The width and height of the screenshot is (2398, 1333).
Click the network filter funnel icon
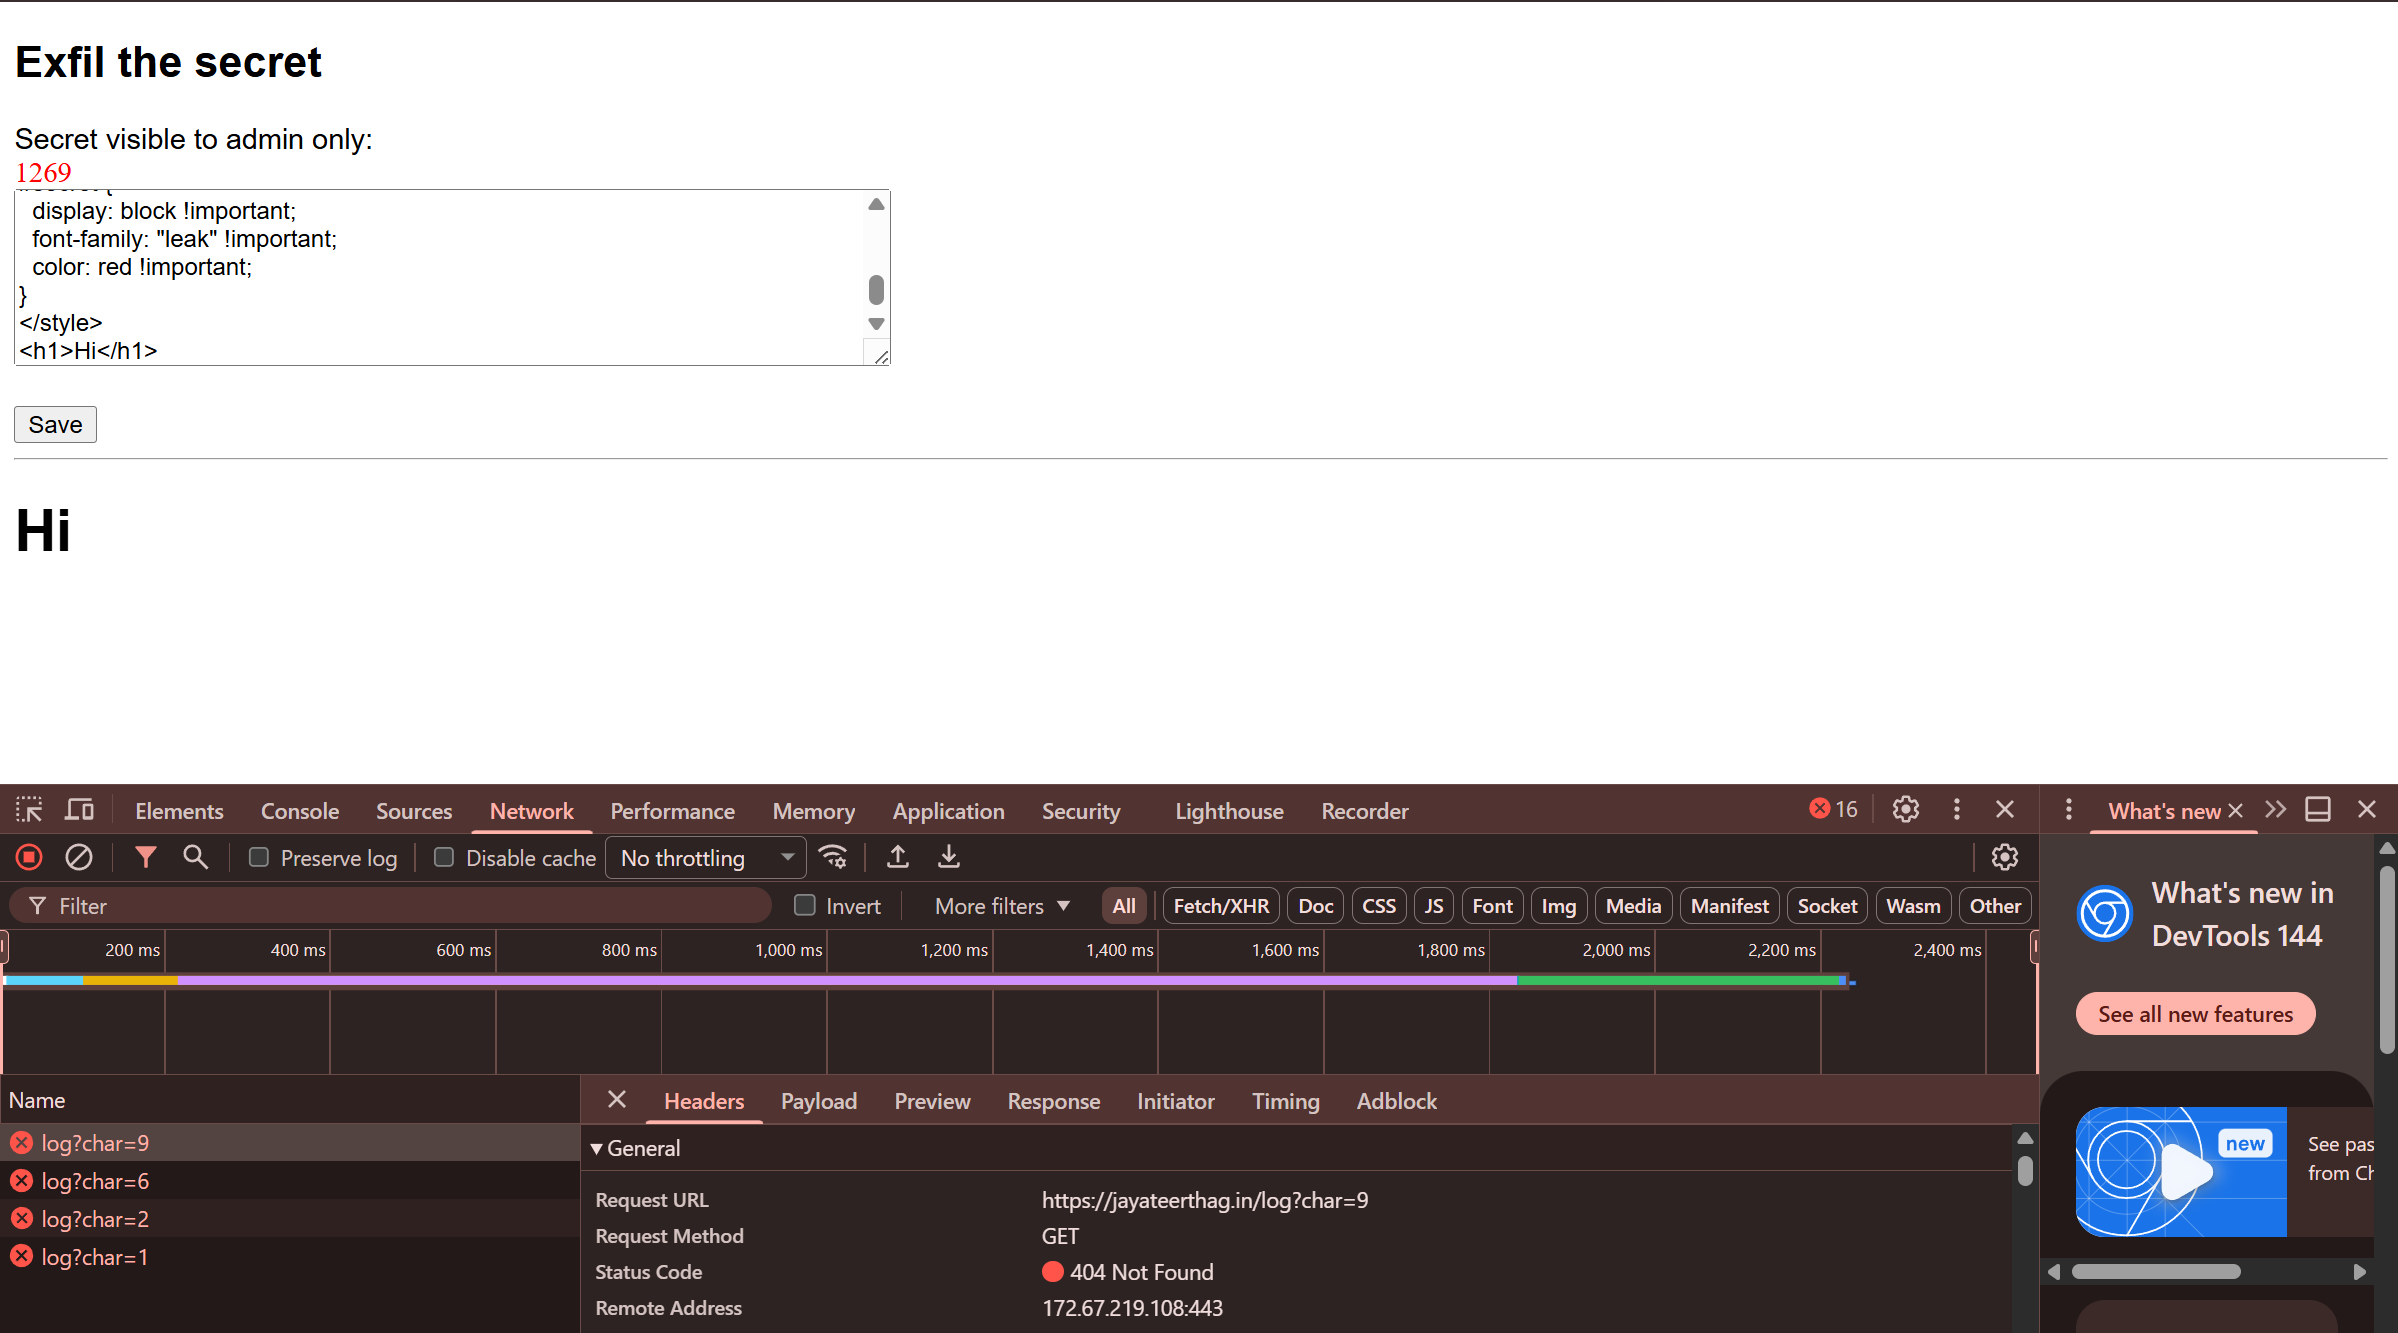(x=145, y=857)
